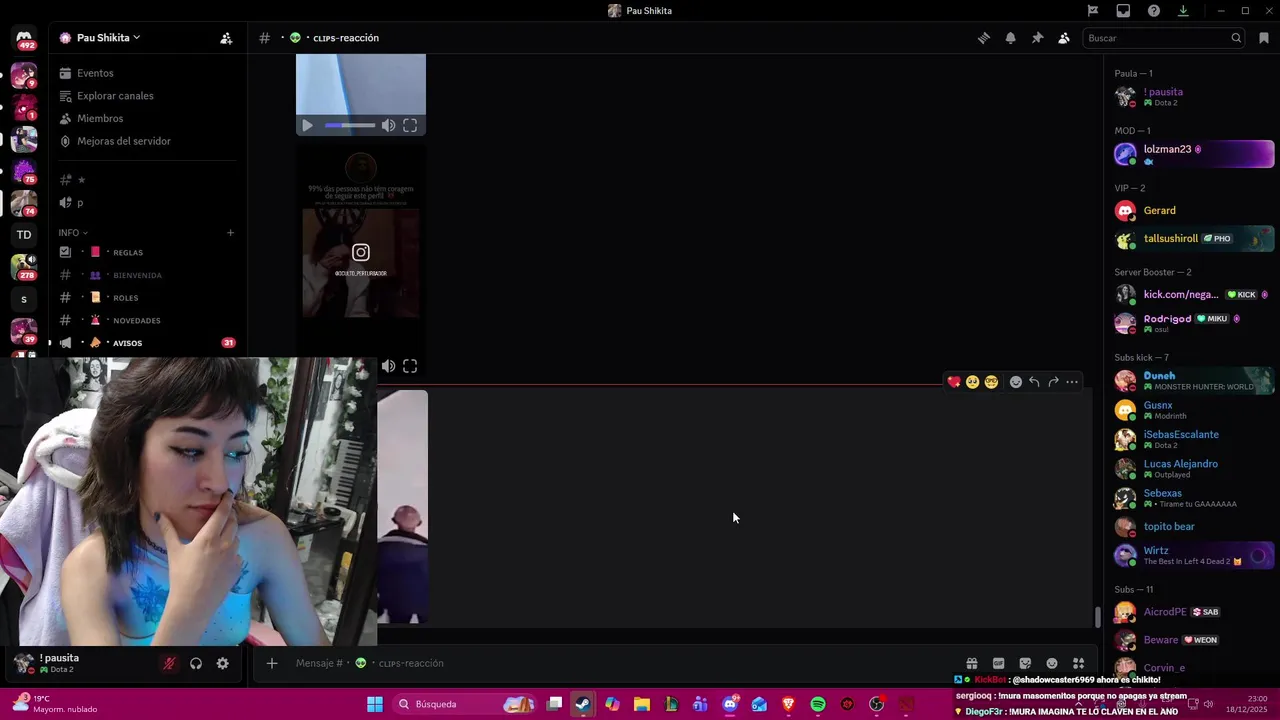1280x720 pixels.
Task: Mute the top video player
Action: (x=388, y=125)
